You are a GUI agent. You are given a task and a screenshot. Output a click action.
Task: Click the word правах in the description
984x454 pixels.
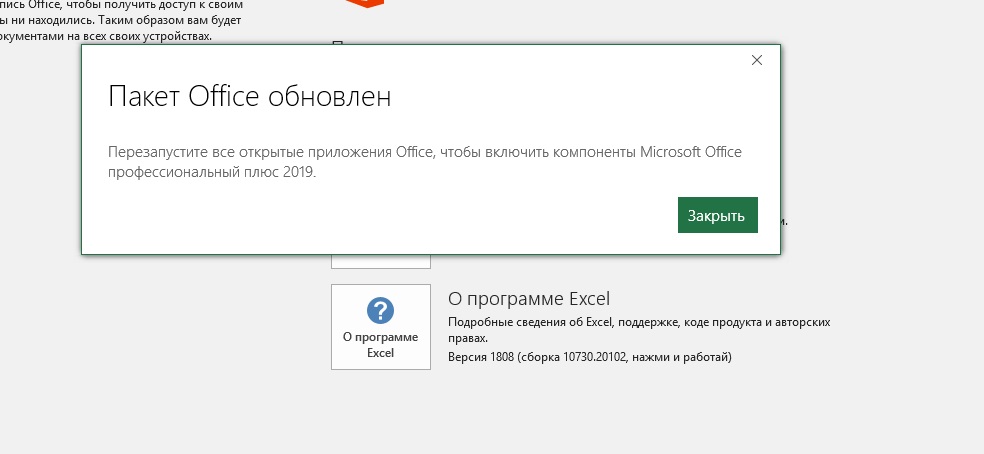pyautogui.click(x=467, y=338)
